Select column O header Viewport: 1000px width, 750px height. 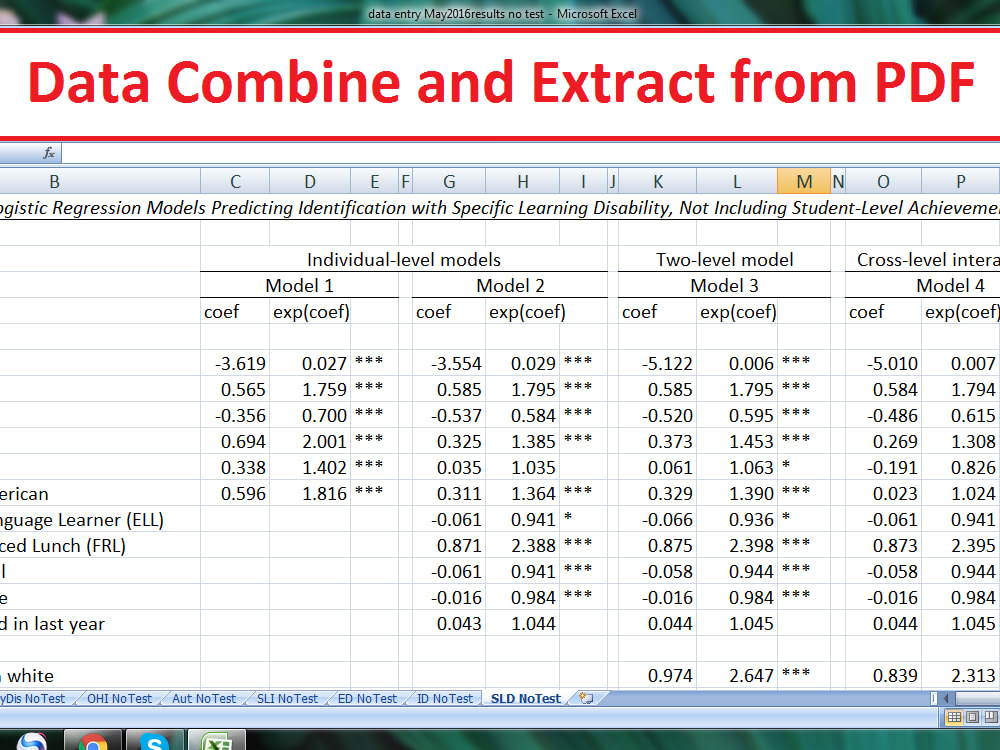tap(883, 182)
